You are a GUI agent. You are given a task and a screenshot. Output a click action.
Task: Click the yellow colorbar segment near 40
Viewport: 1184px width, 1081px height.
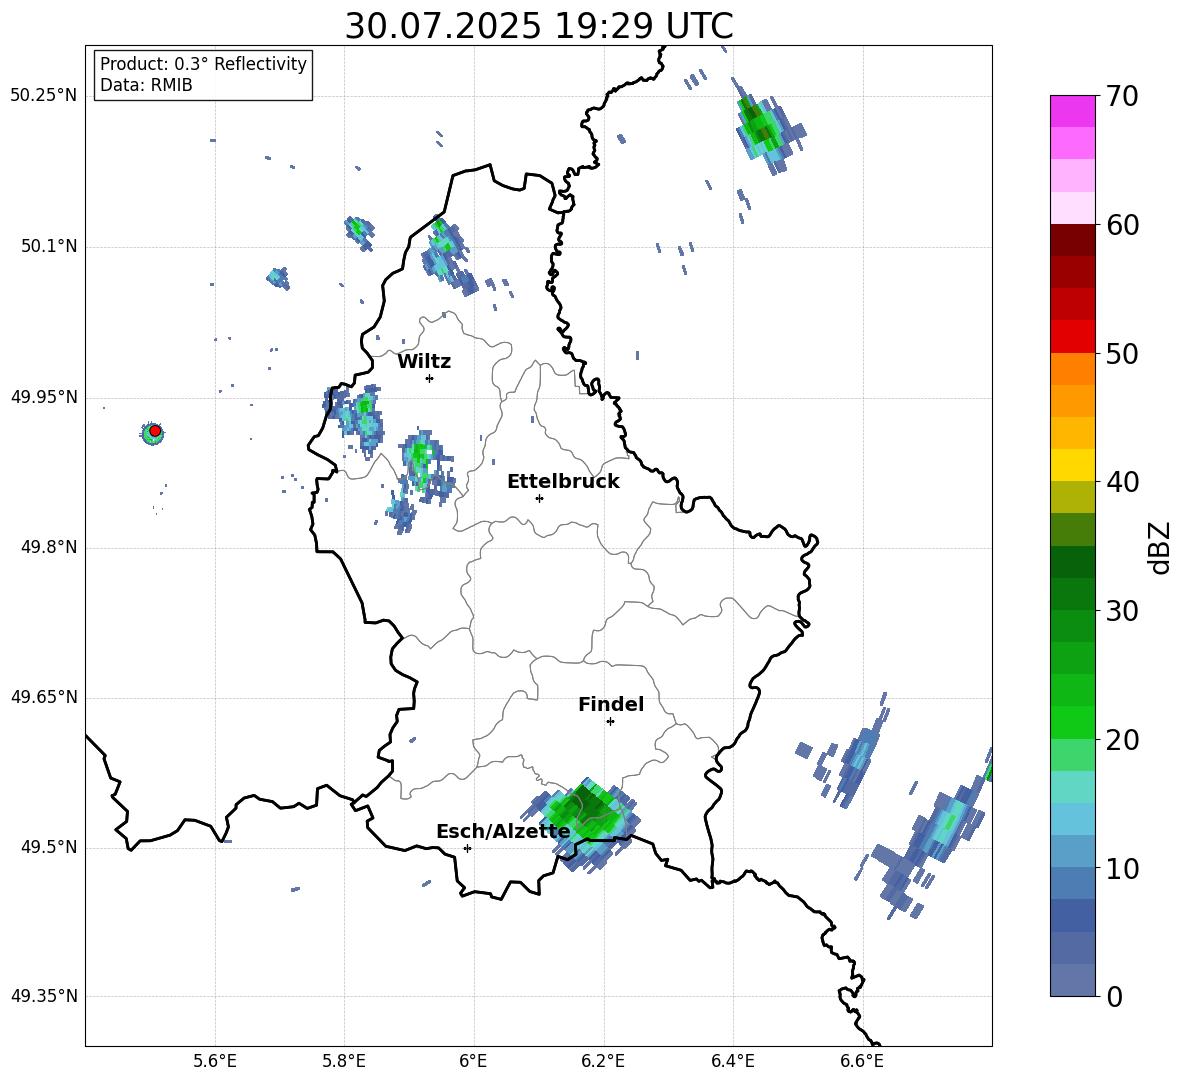pyautogui.click(x=1072, y=465)
